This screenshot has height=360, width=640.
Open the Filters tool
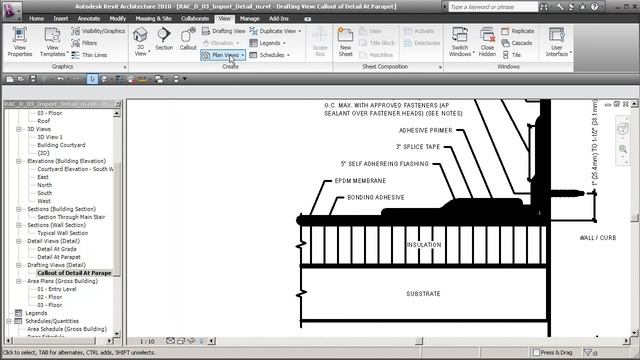coord(84,43)
